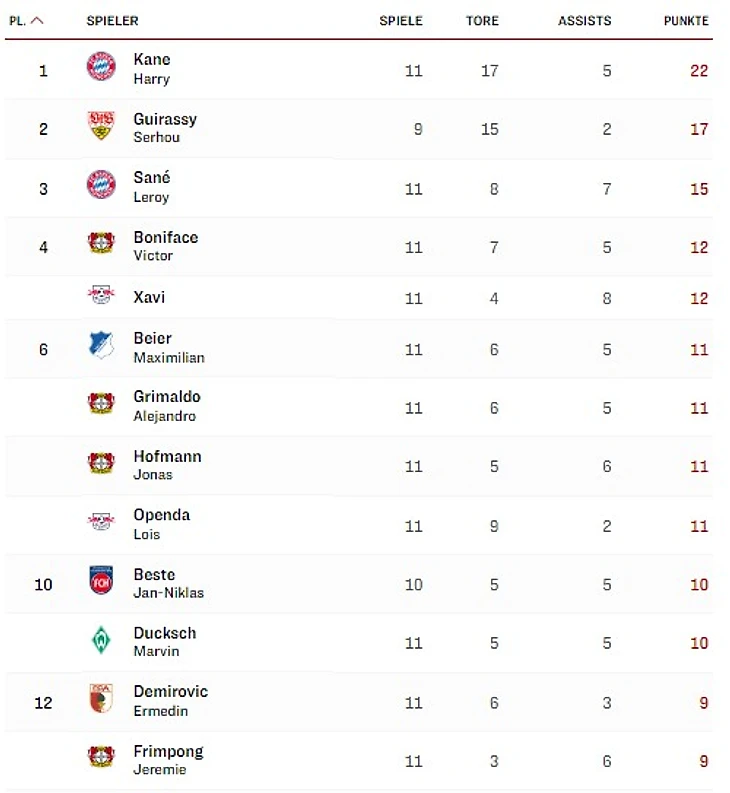Sort table by PUNKTE column
This screenshot has width=730, height=793.
click(686, 21)
